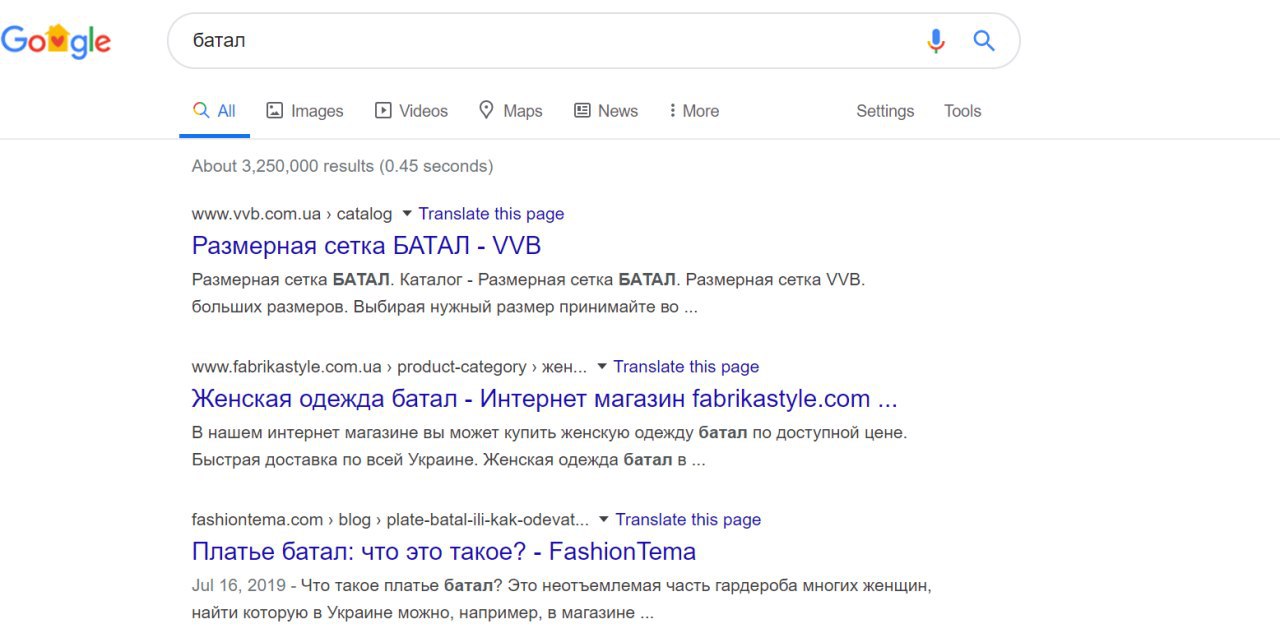The height and width of the screenshot is (633, 1280).
Task: Open the Videos tab
Action: (411, 111)
